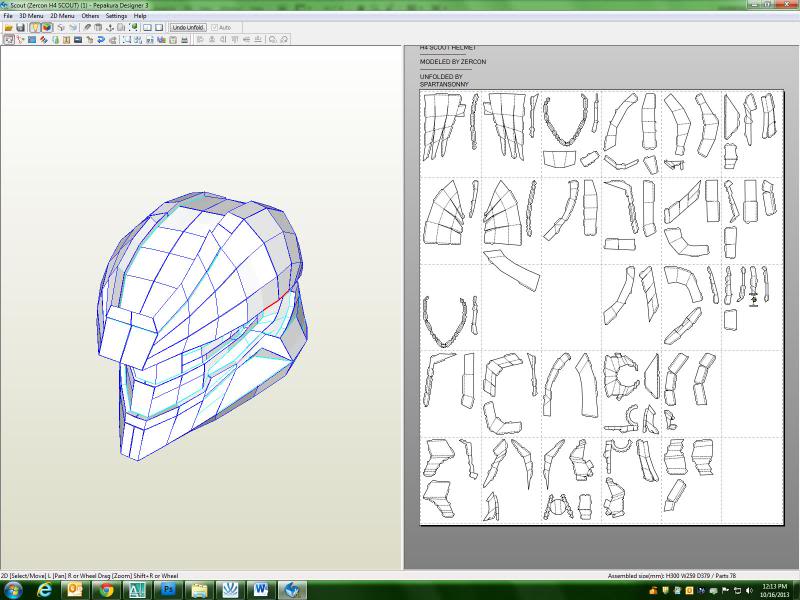
Task: Open the Settings menu
Action: coord(116,16)
